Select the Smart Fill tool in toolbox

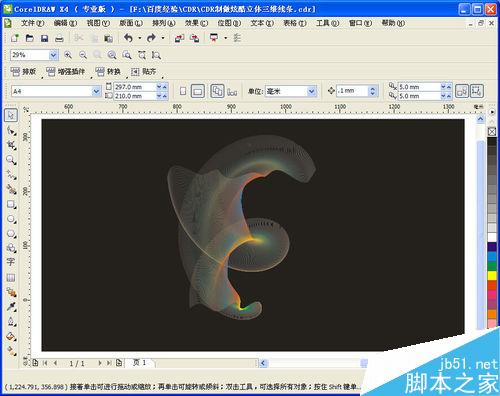click(11, 189)
